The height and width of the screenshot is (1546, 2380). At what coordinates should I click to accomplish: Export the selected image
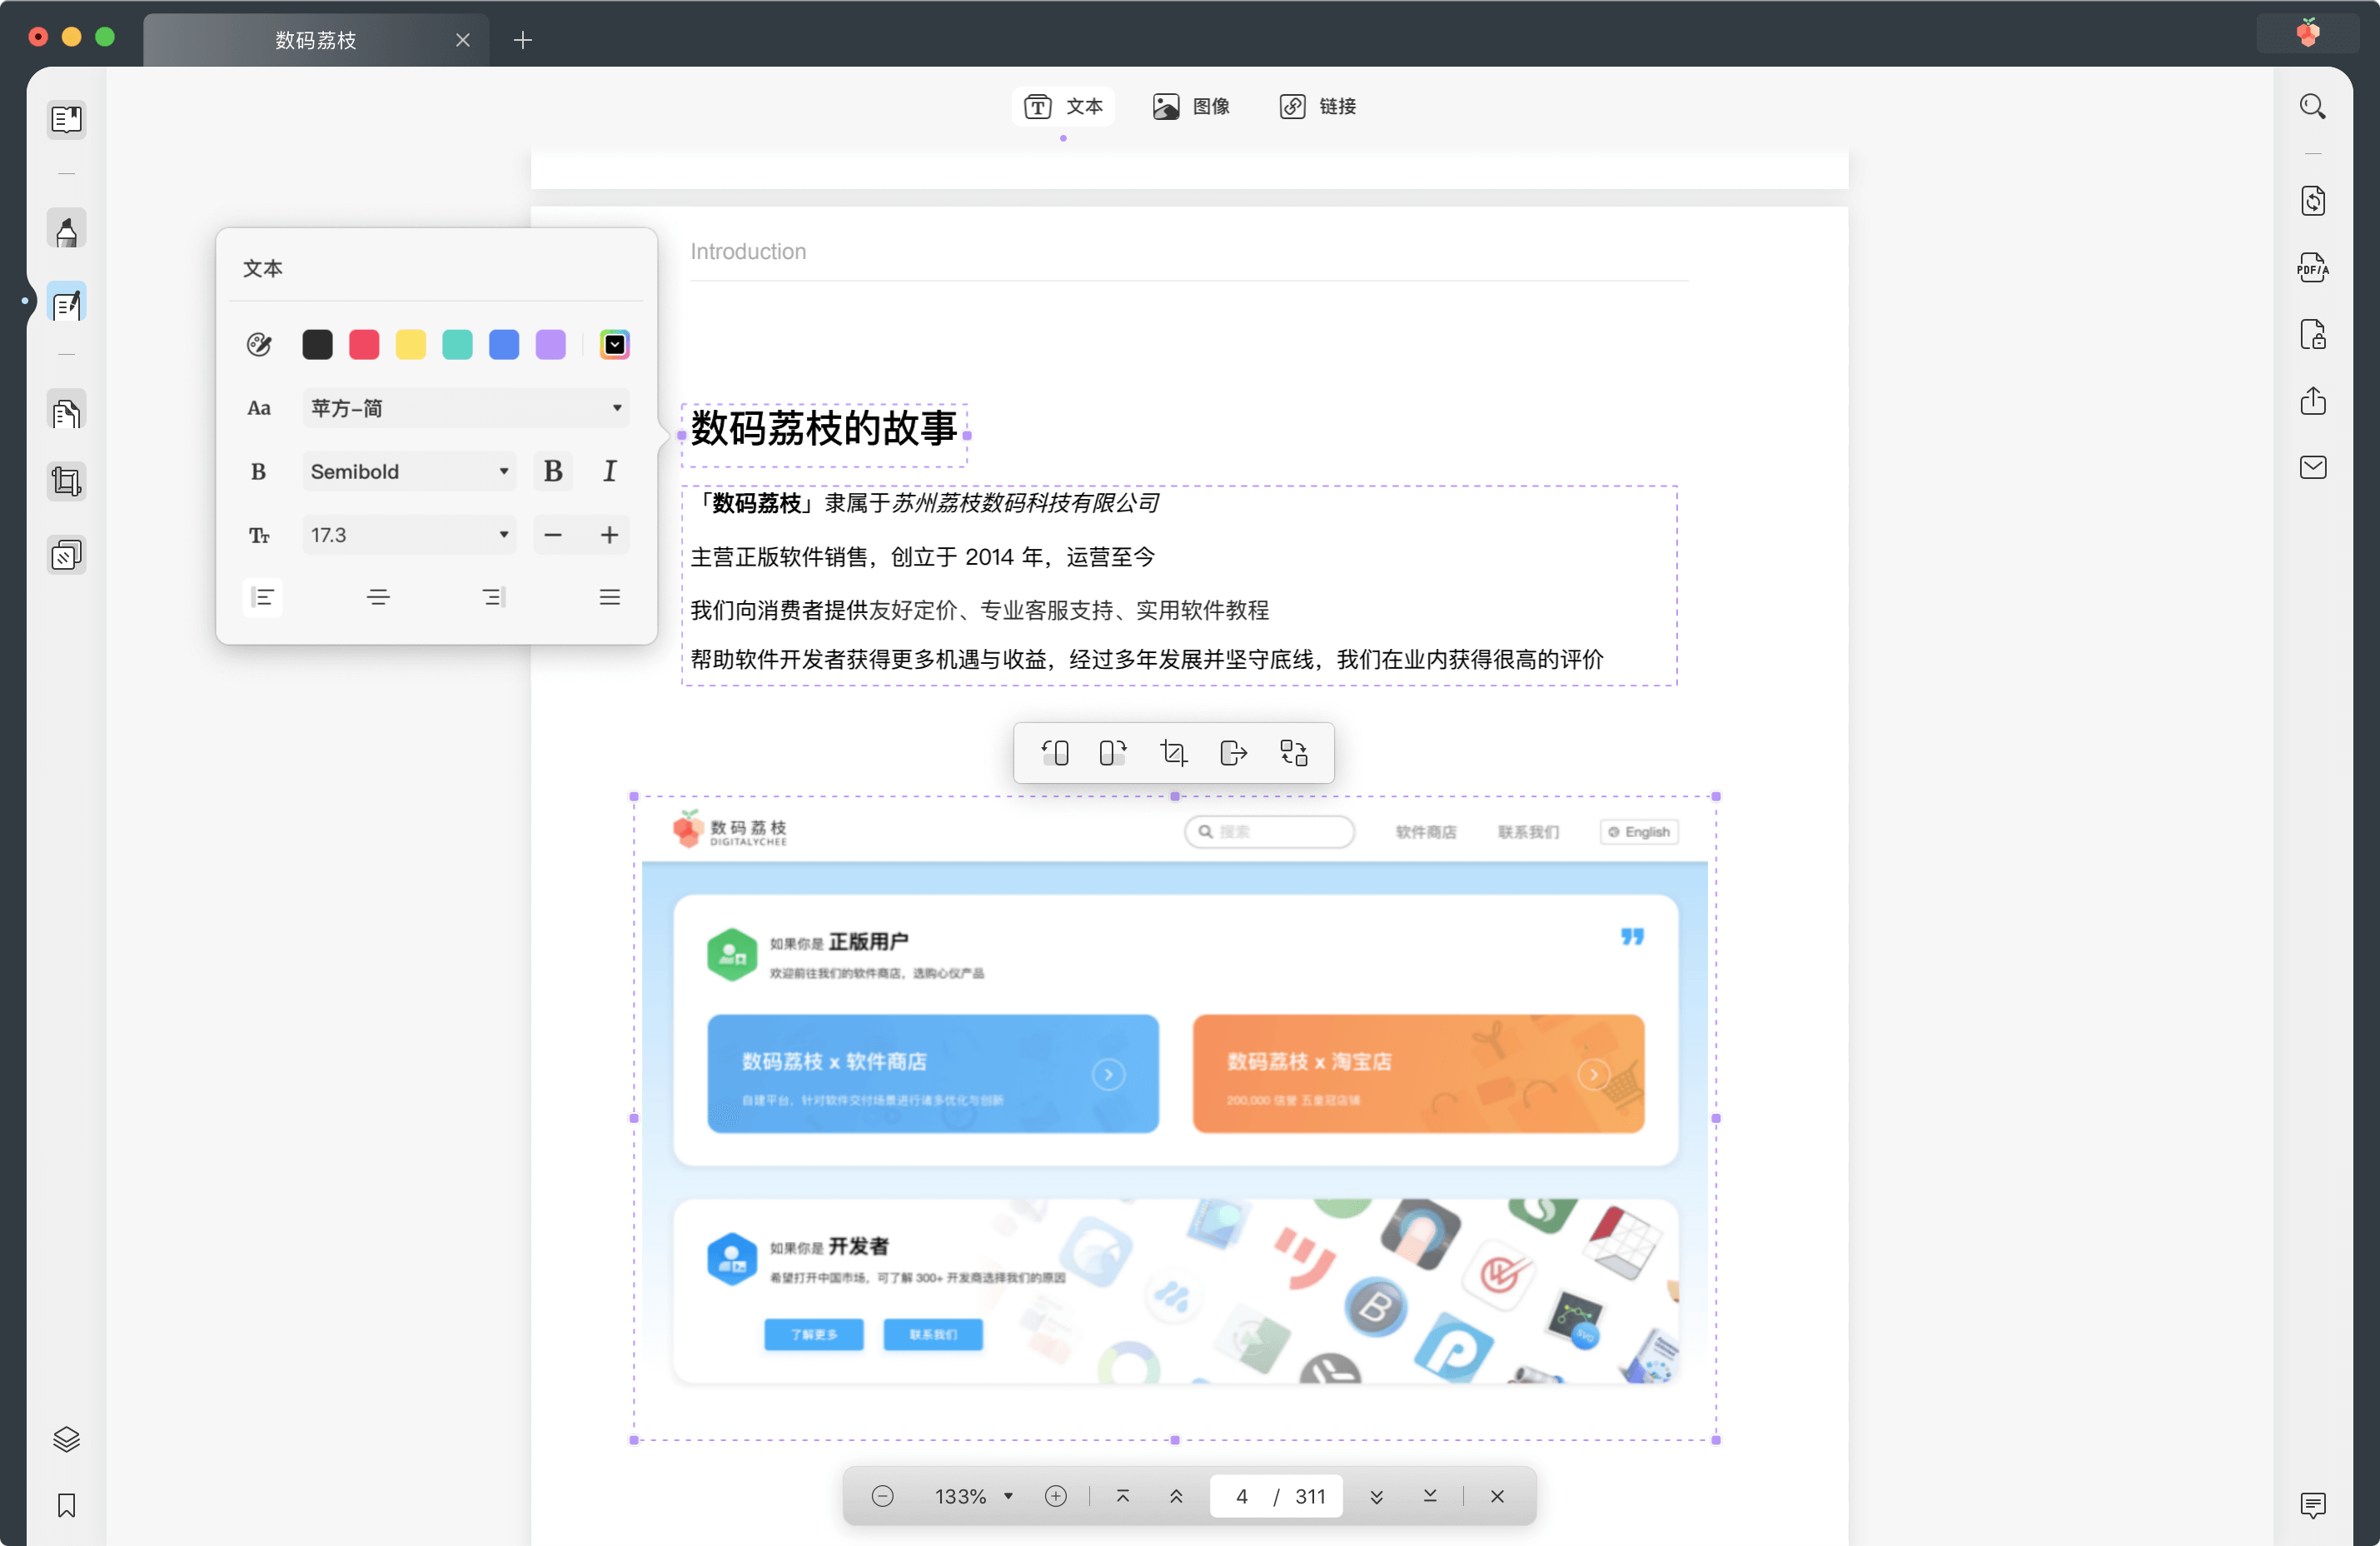coord(1233,752)
